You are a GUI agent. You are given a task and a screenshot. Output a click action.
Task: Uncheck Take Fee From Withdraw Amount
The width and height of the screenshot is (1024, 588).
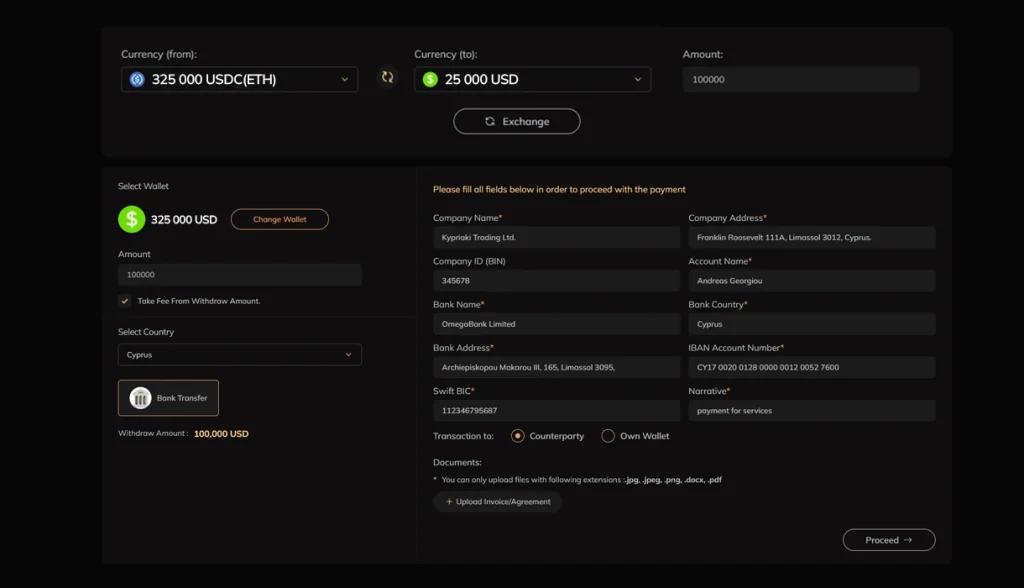[x=125, y=301]
